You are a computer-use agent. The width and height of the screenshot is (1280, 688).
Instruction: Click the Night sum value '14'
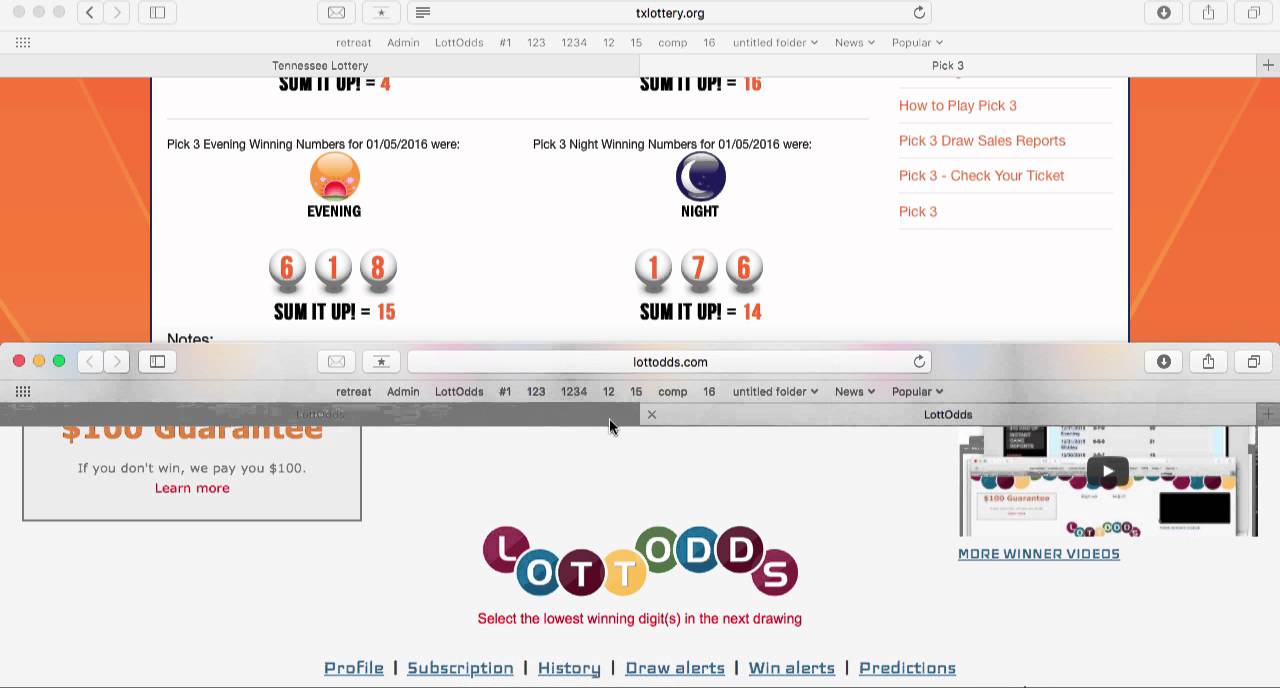click(752, 312)
